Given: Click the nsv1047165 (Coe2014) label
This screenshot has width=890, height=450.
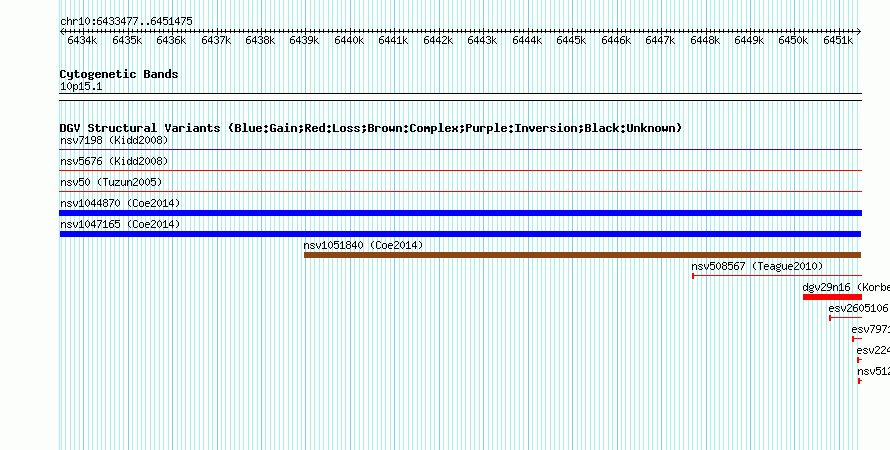Looking at the screenshot, I should [x=120, y=224].
